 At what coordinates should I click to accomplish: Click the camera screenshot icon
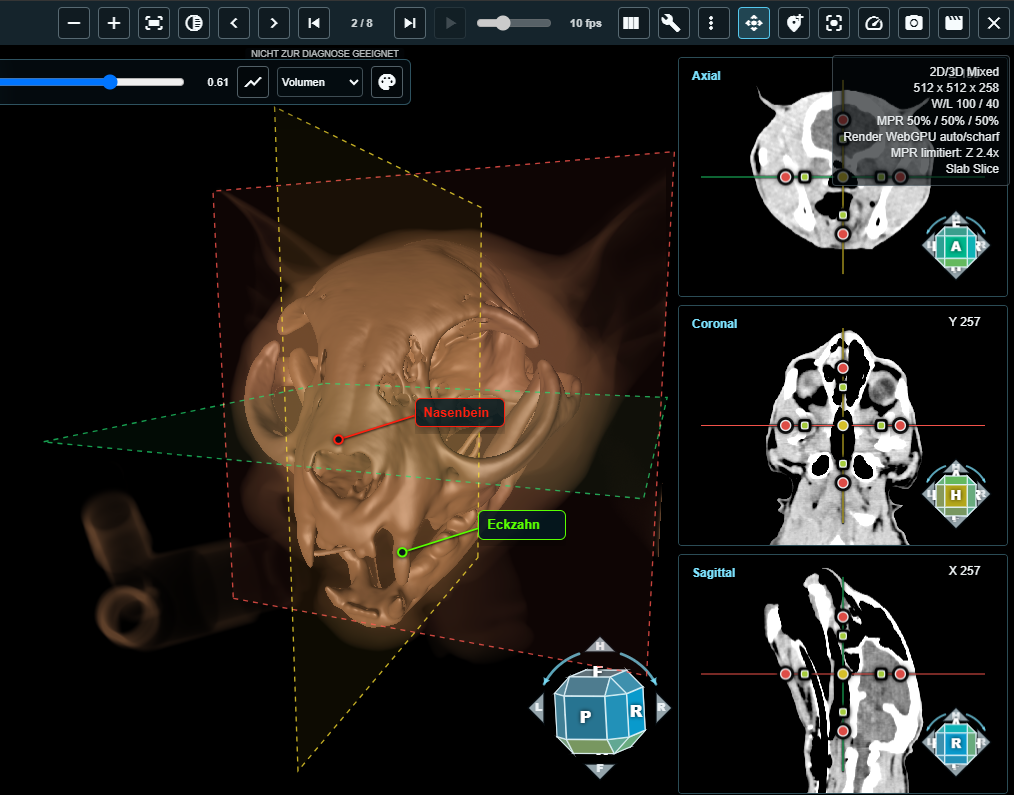[x=914, y=23]
